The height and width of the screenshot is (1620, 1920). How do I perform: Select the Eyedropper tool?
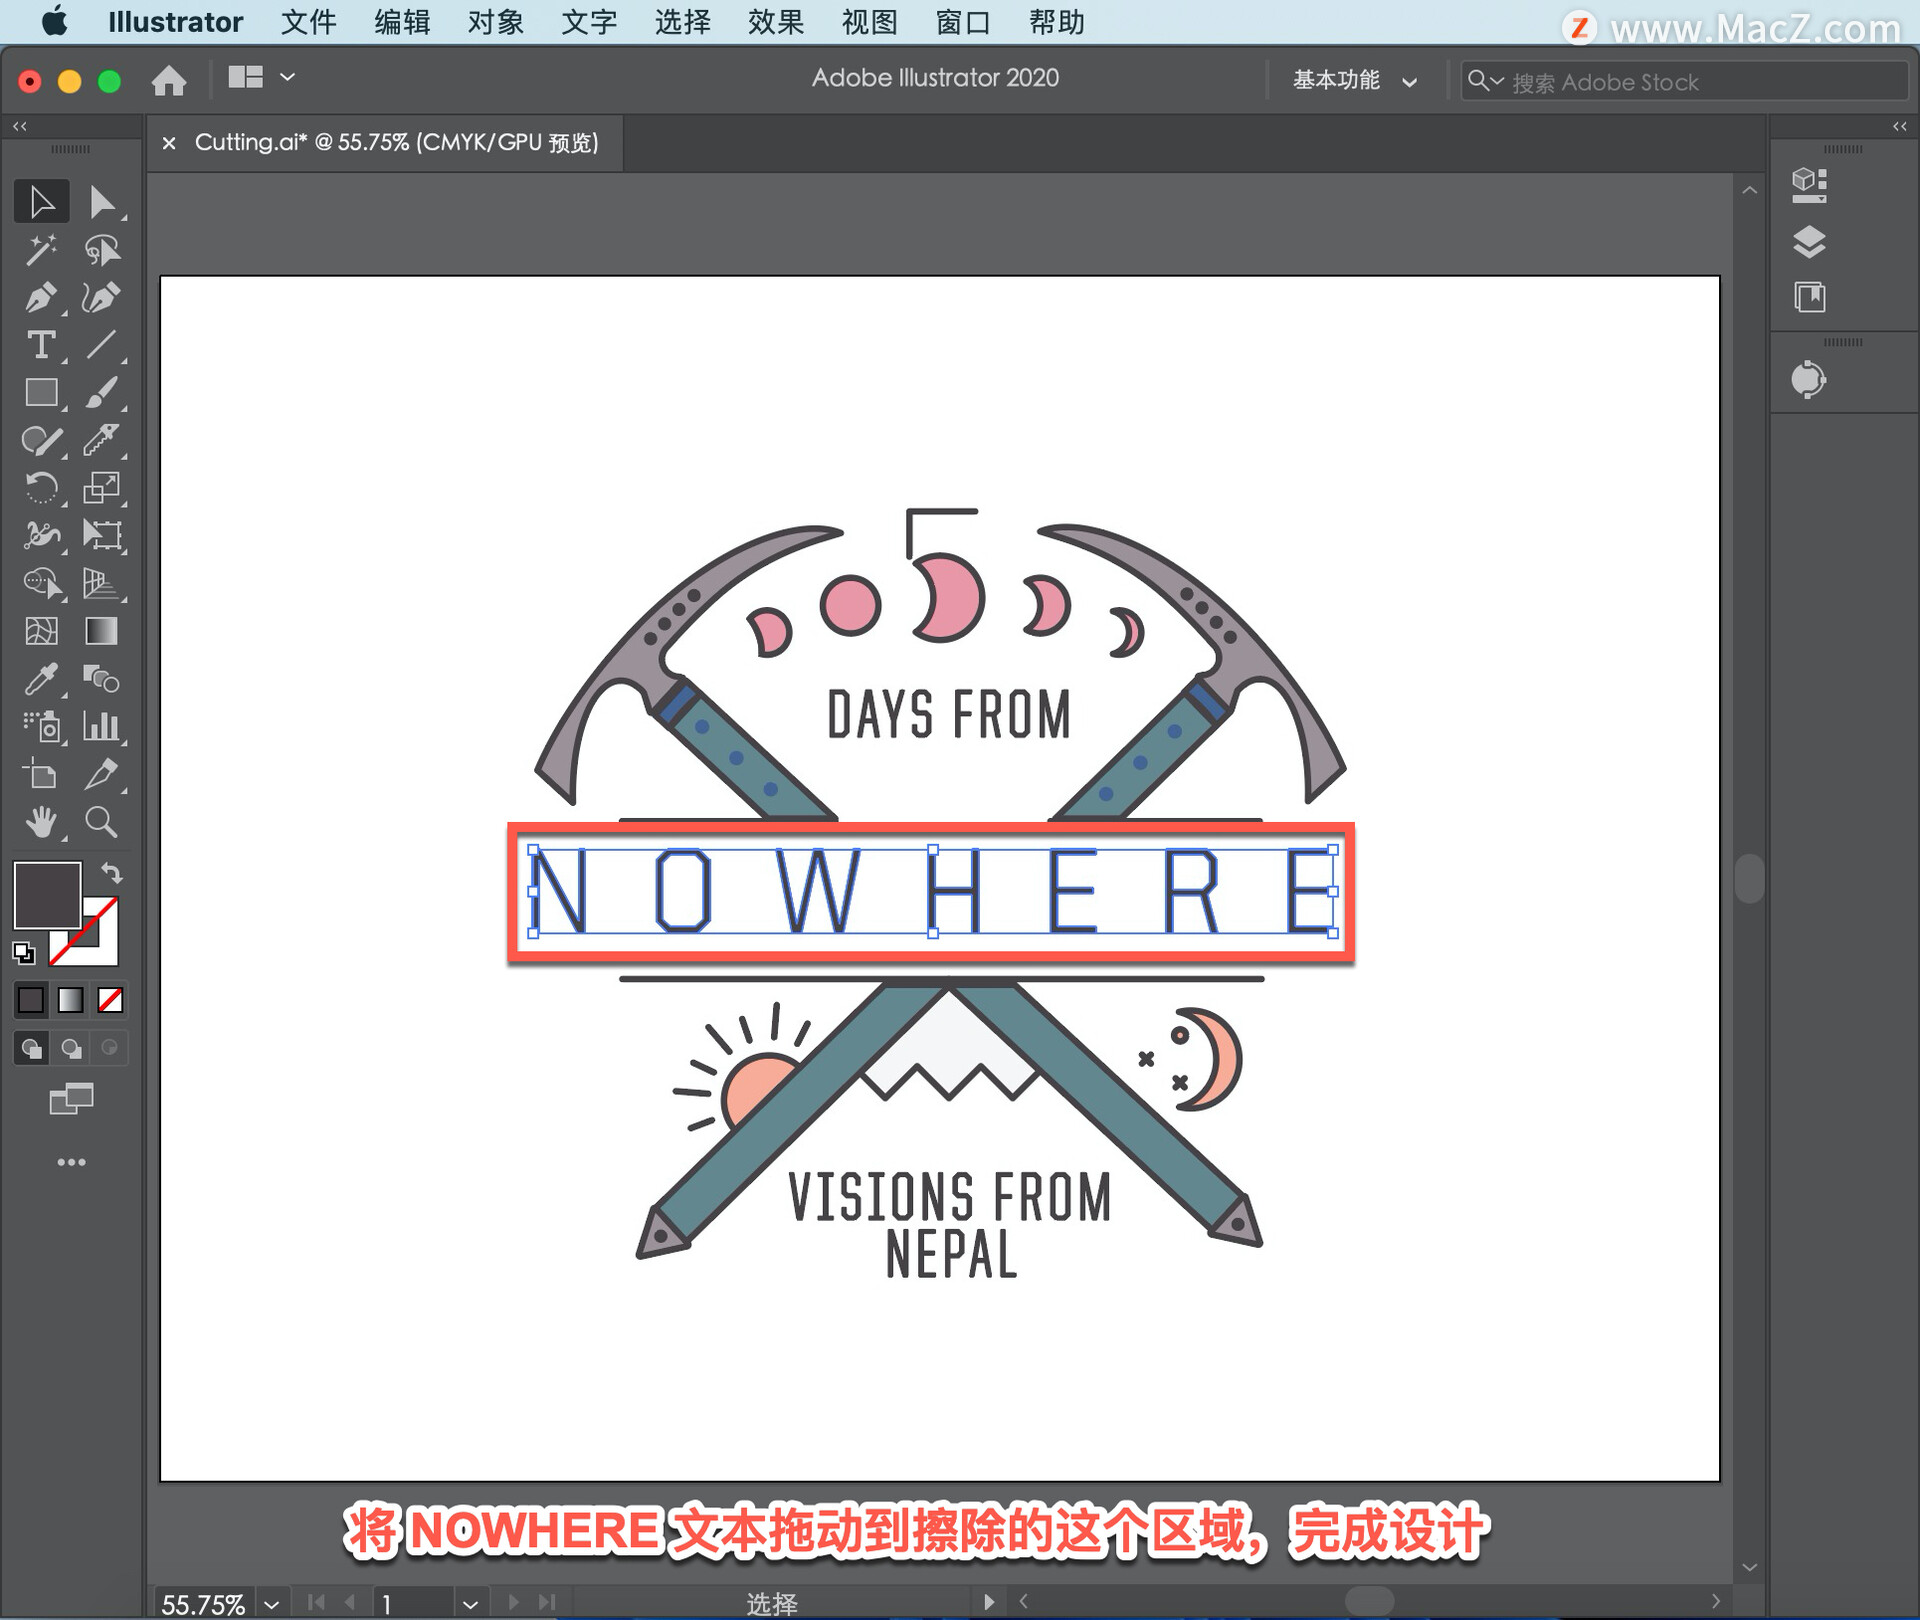(41, 679)
